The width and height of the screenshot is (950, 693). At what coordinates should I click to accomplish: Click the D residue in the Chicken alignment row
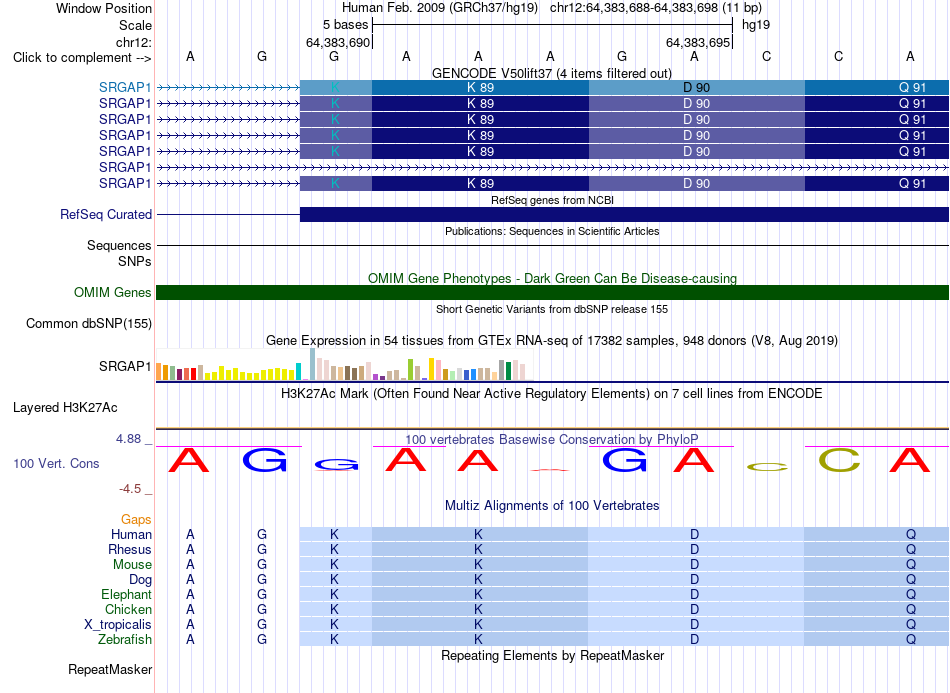(x=694, y=609)
